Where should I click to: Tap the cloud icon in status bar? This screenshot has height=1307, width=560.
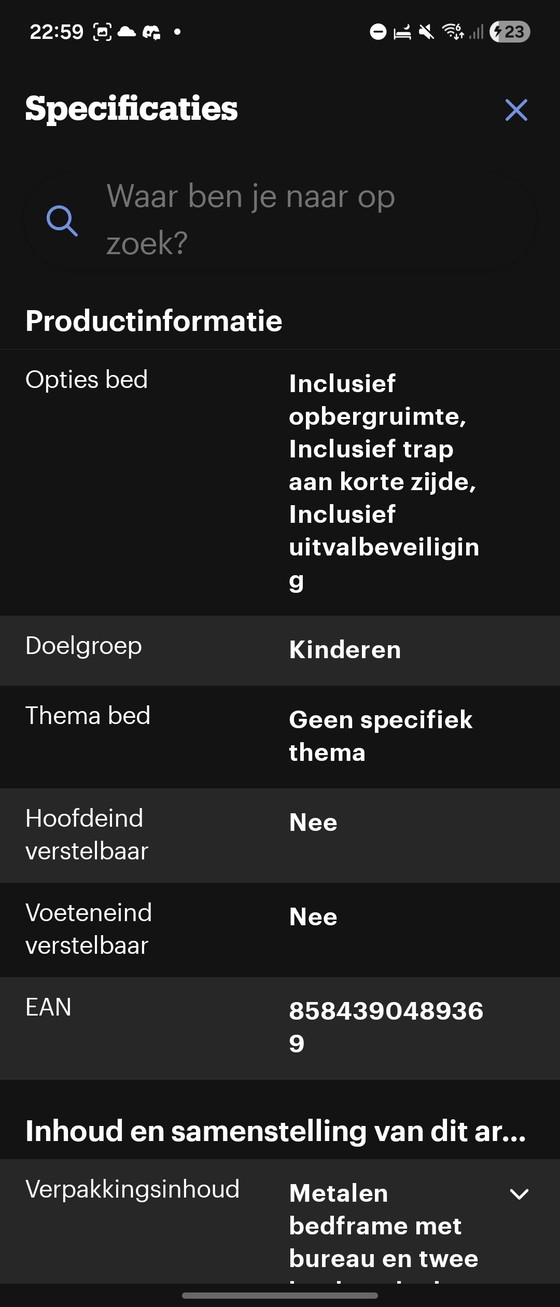127,32
